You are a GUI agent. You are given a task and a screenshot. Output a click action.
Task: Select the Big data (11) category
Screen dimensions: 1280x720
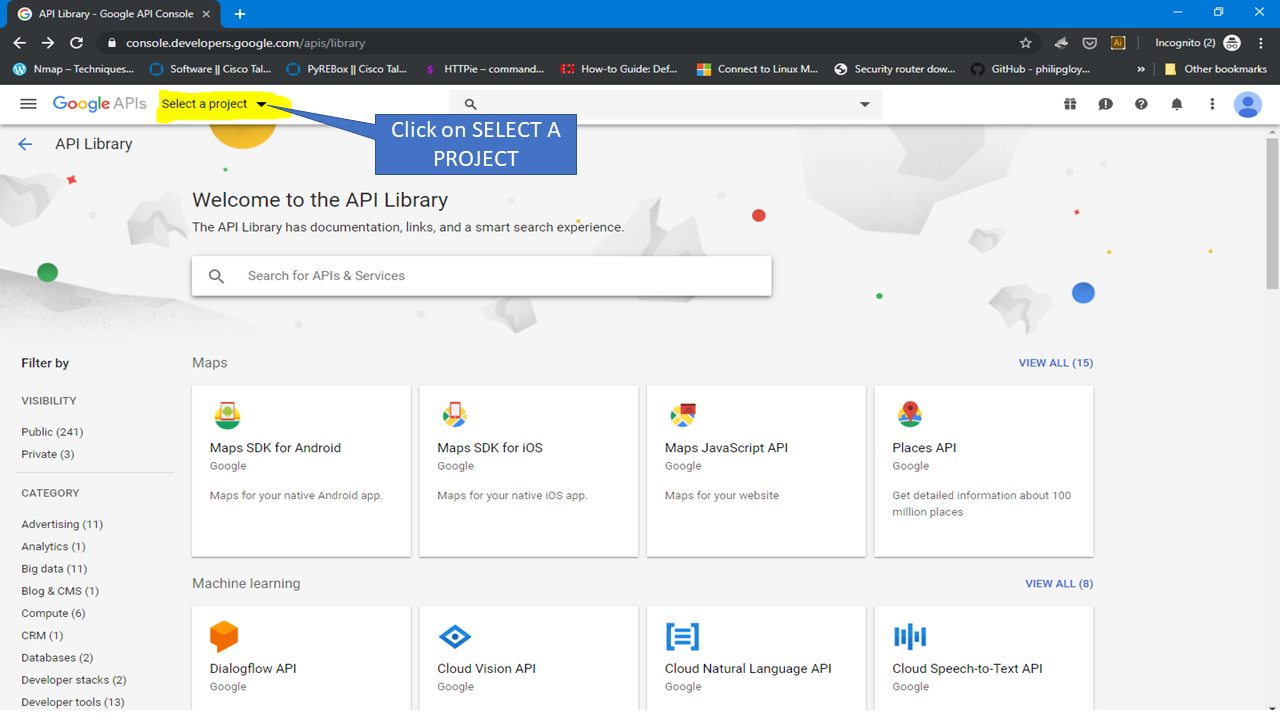click(x=54, y=569)
